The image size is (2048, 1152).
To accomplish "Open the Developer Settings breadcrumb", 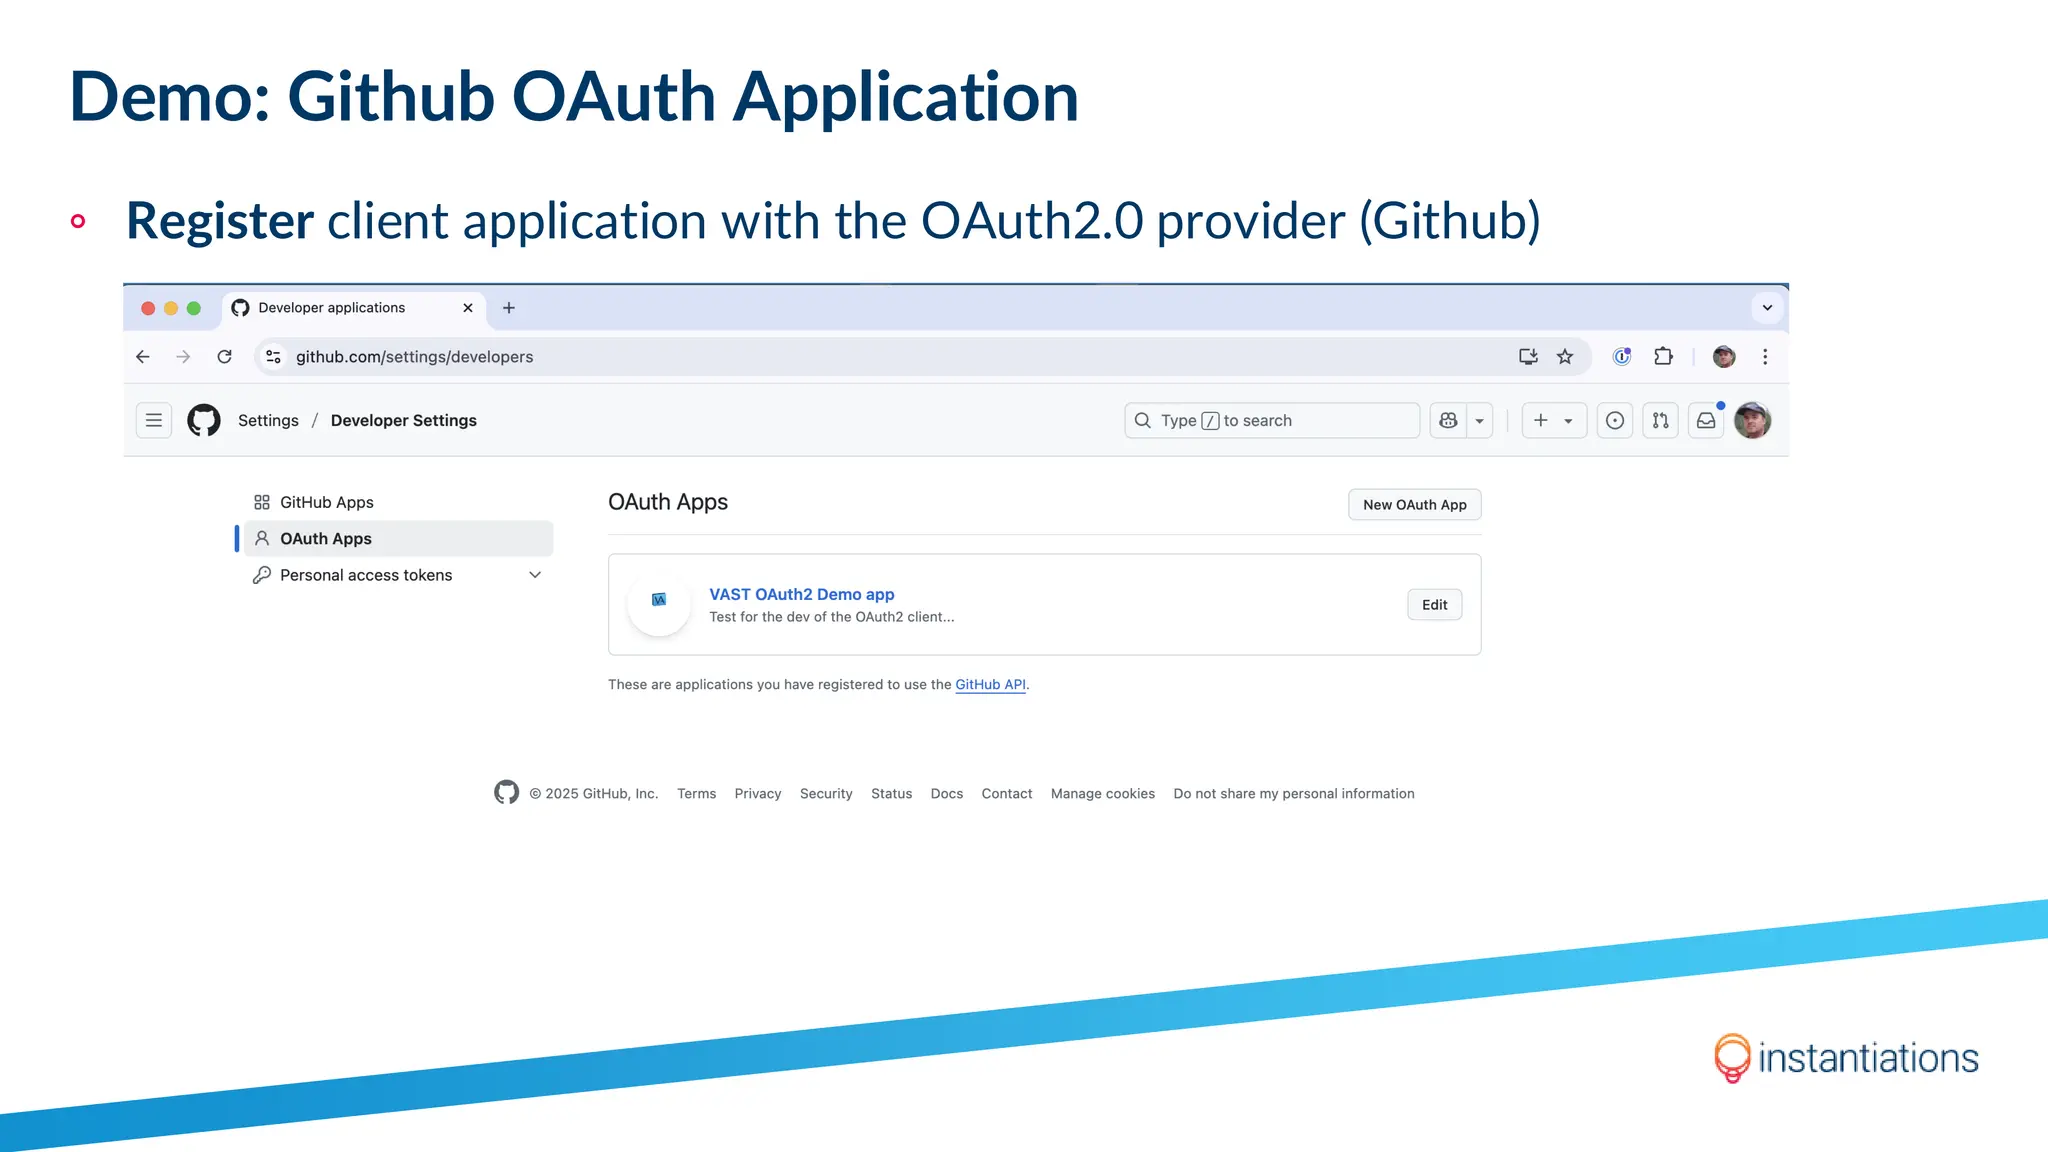I will (404, 421).
